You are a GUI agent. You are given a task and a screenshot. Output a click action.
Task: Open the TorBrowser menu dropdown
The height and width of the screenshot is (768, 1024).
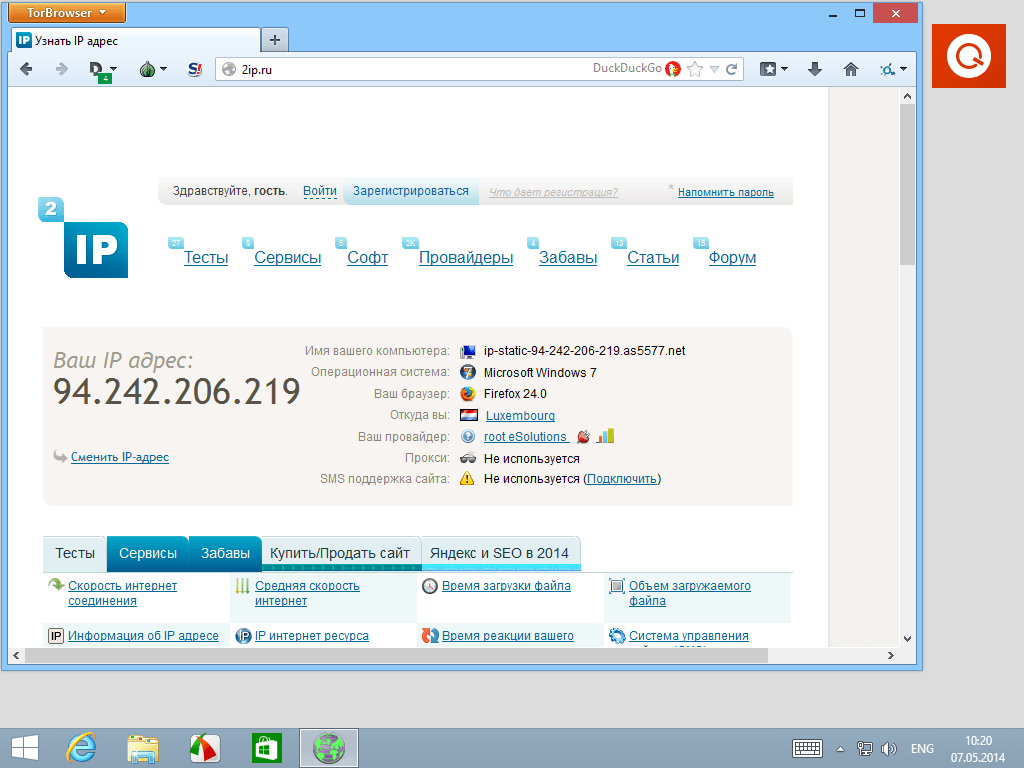click(67, 12)
